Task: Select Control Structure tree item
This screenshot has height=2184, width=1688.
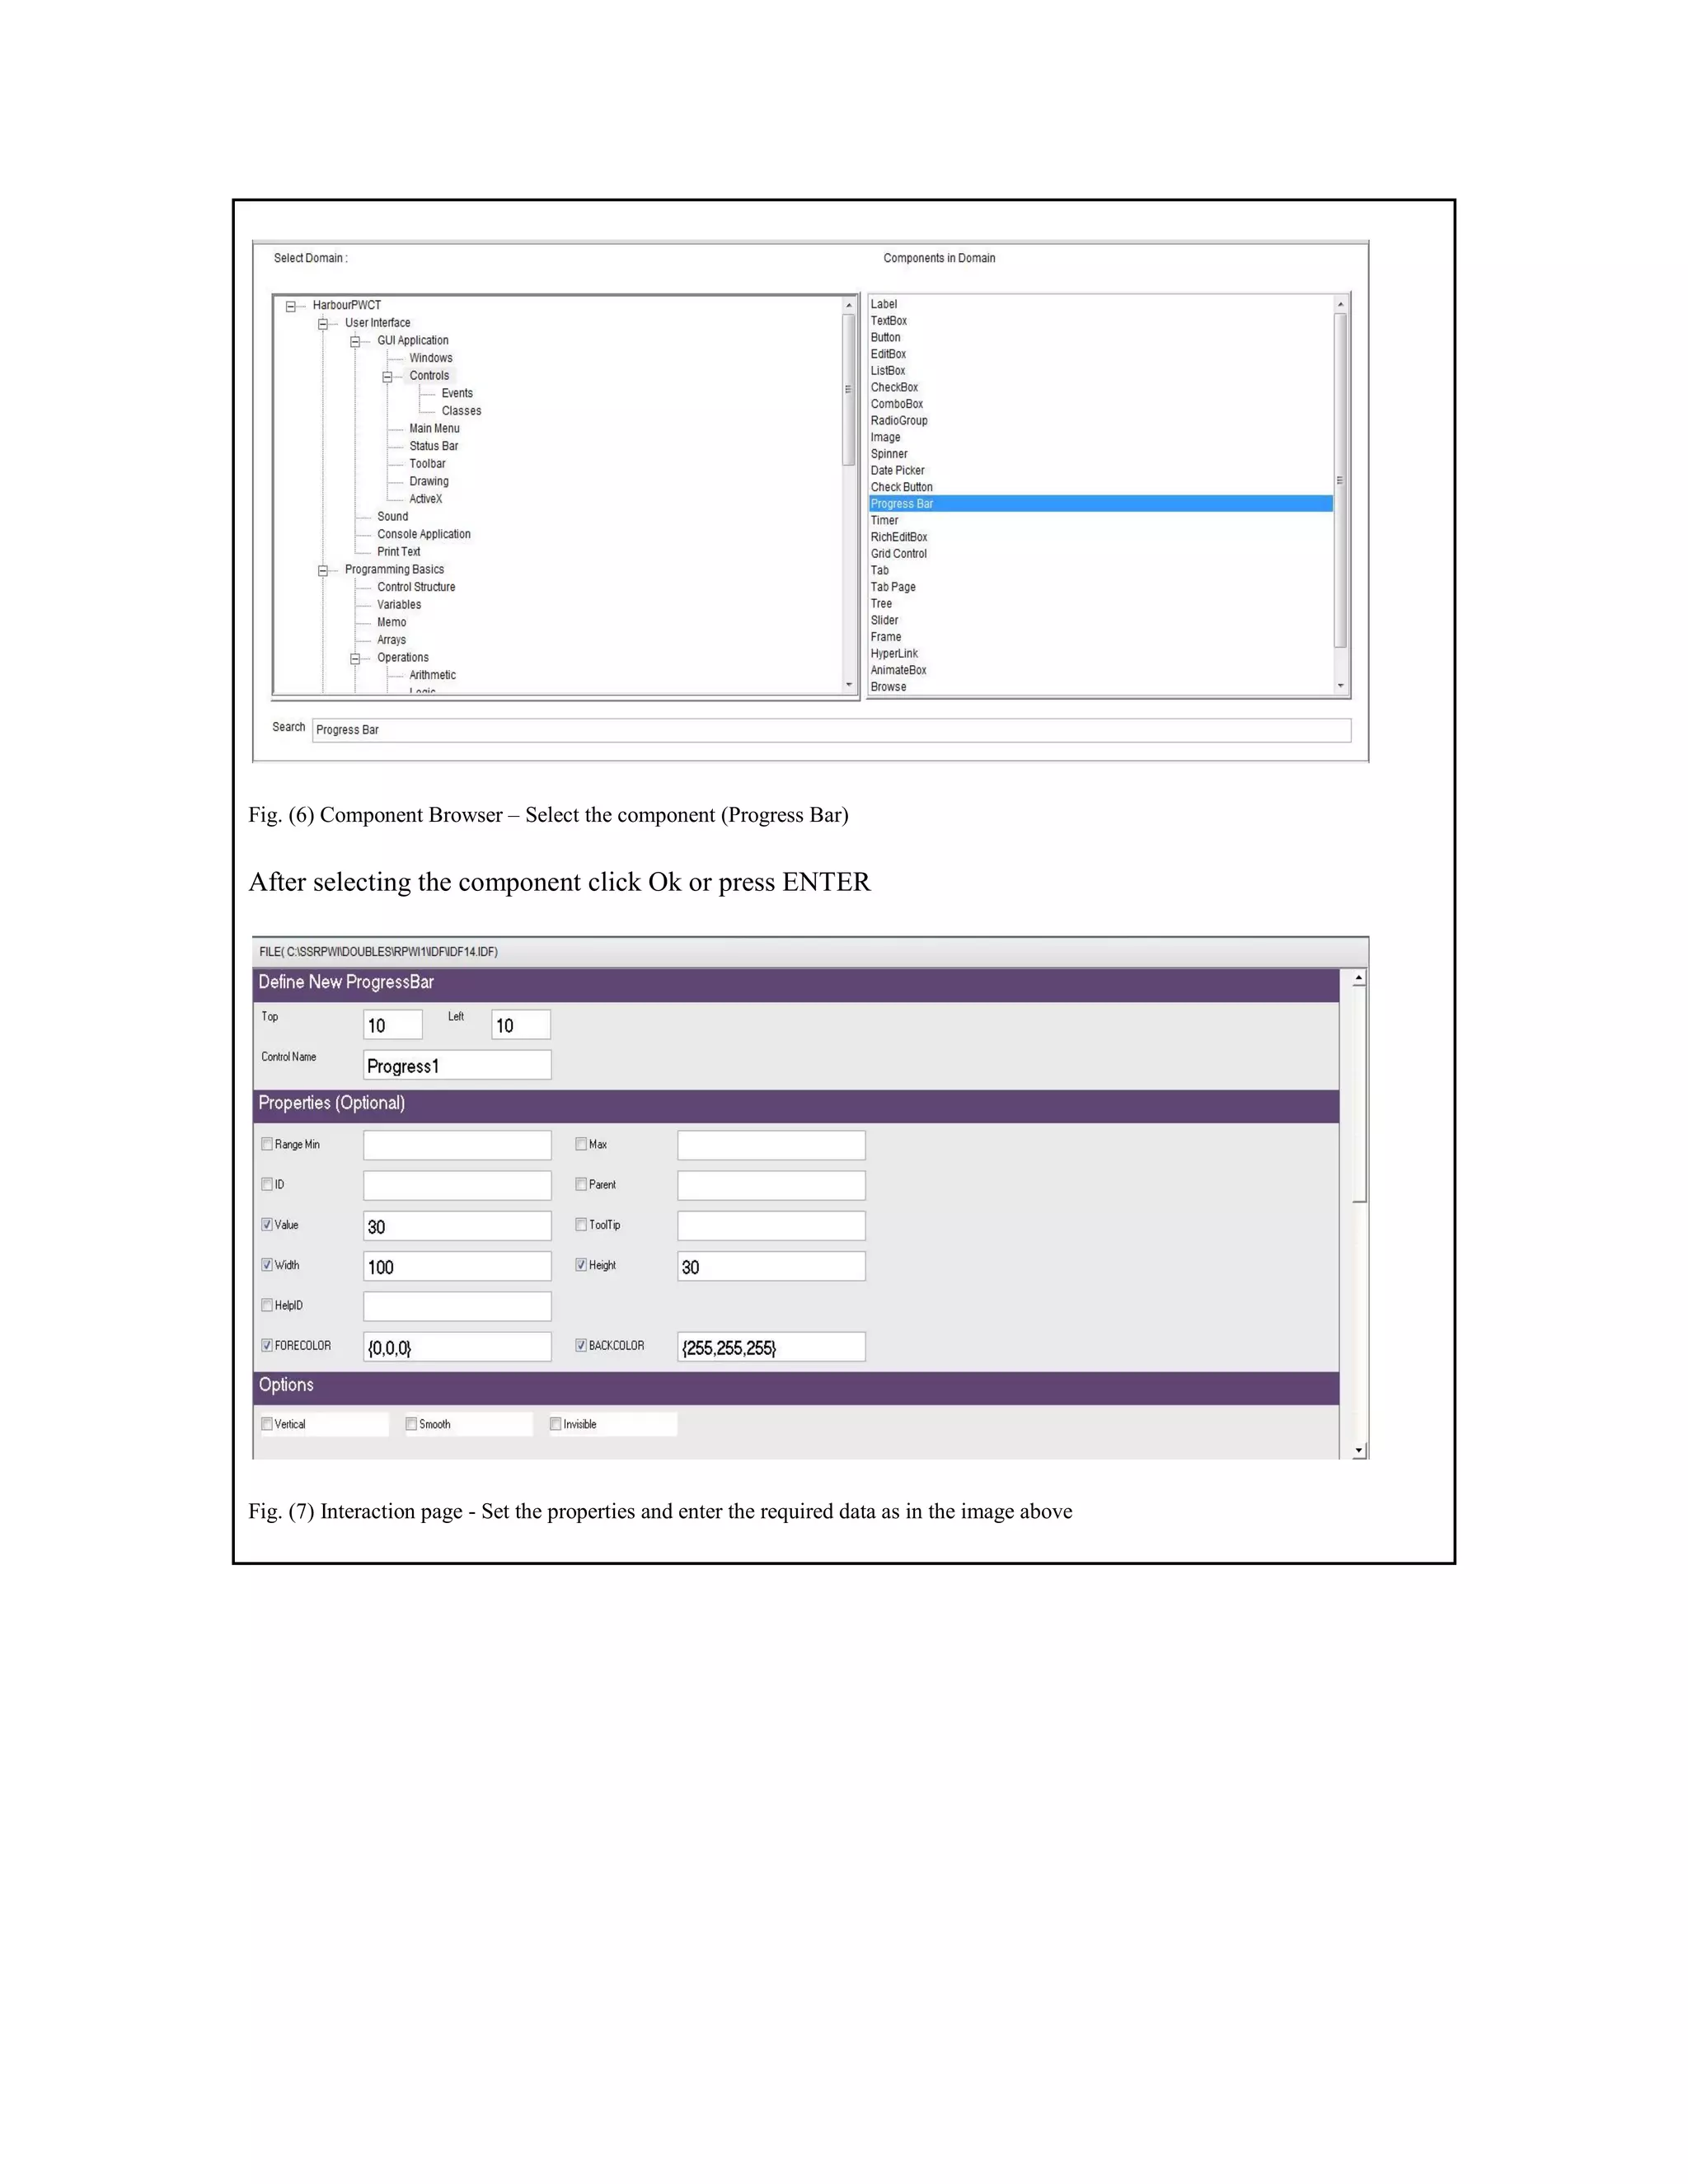Action: tap(416, 587)
